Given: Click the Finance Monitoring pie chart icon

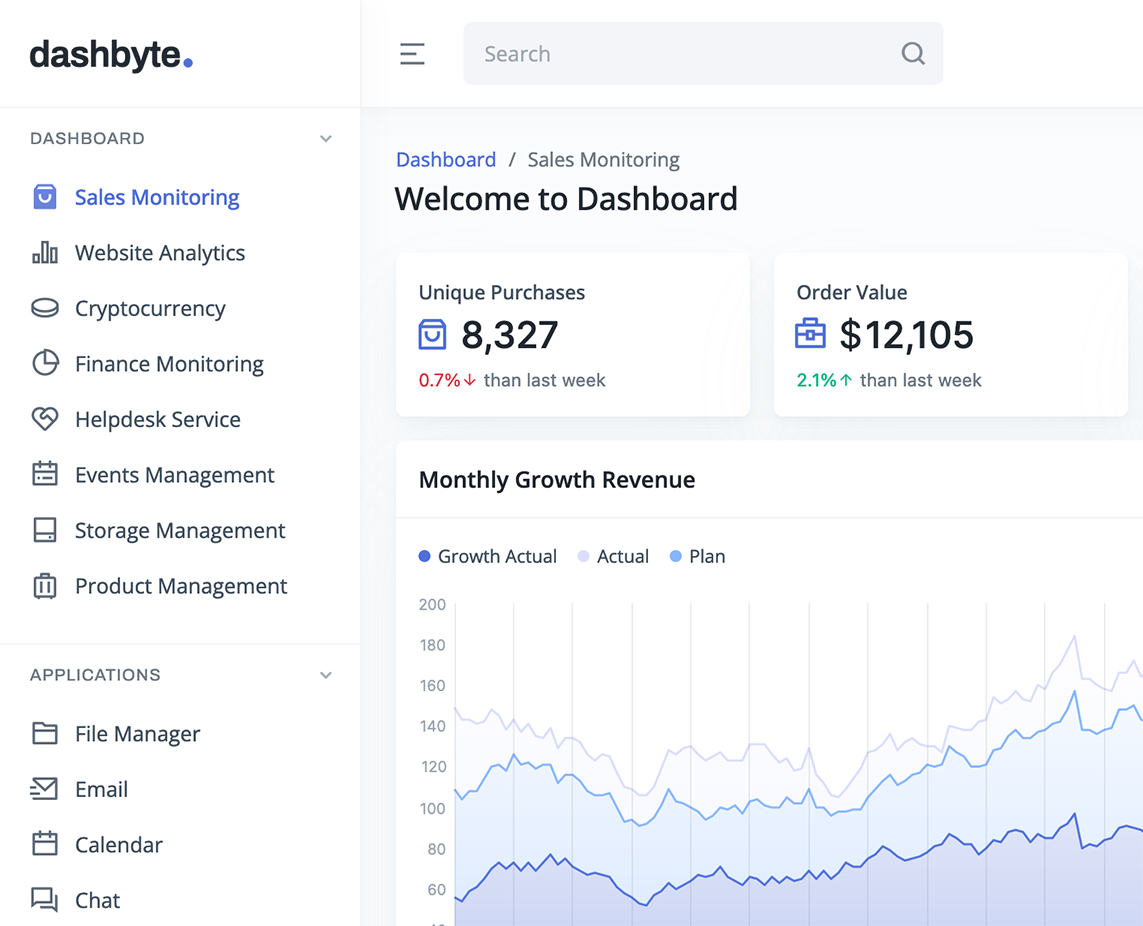Looking at the screenshot, I should pyautogui.click(x=45, y=364).
